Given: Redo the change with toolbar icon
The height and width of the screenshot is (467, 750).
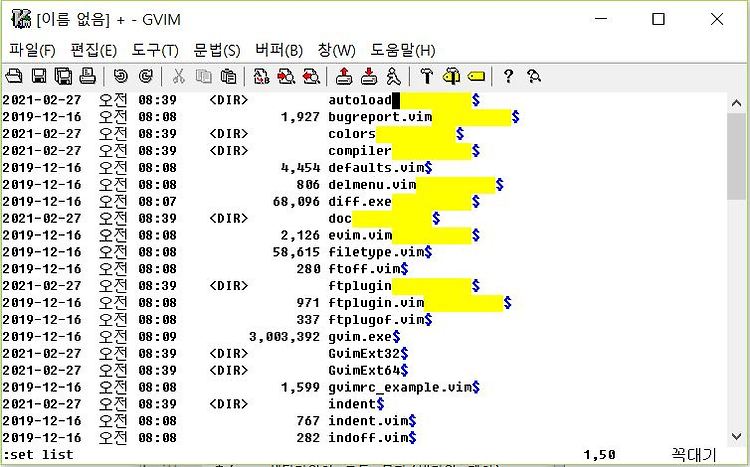Looking at the screenshot, I should [146, 76].
